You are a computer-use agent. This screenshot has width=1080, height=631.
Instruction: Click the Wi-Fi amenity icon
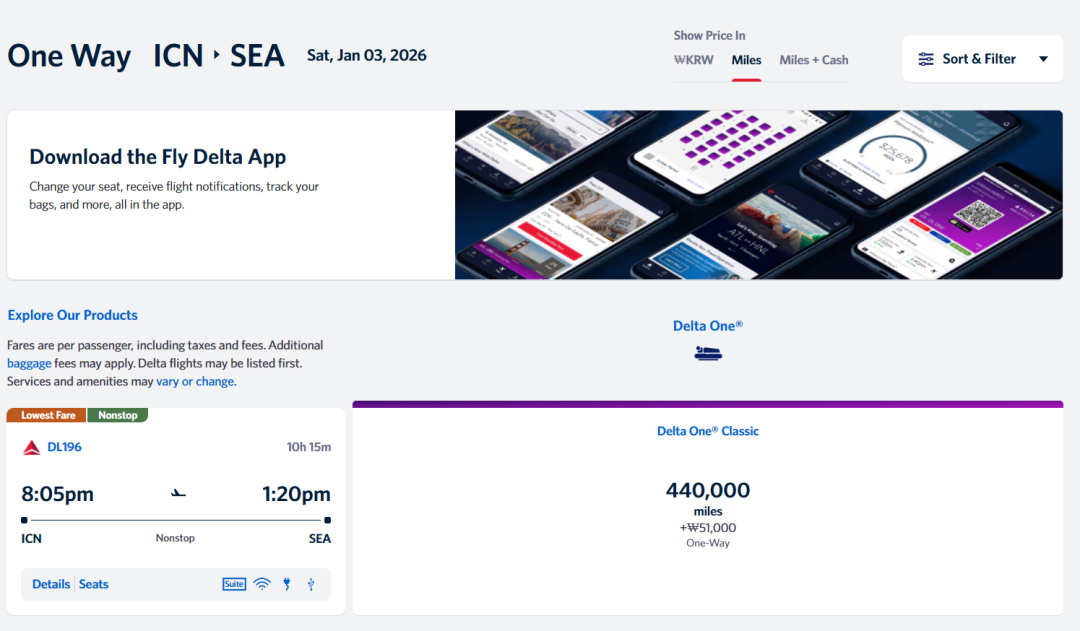pos(262,584)
